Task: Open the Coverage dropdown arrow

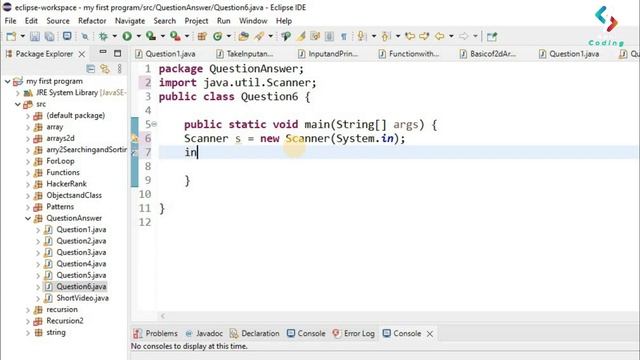Action: pyautogui.click(x=162, y=36)
